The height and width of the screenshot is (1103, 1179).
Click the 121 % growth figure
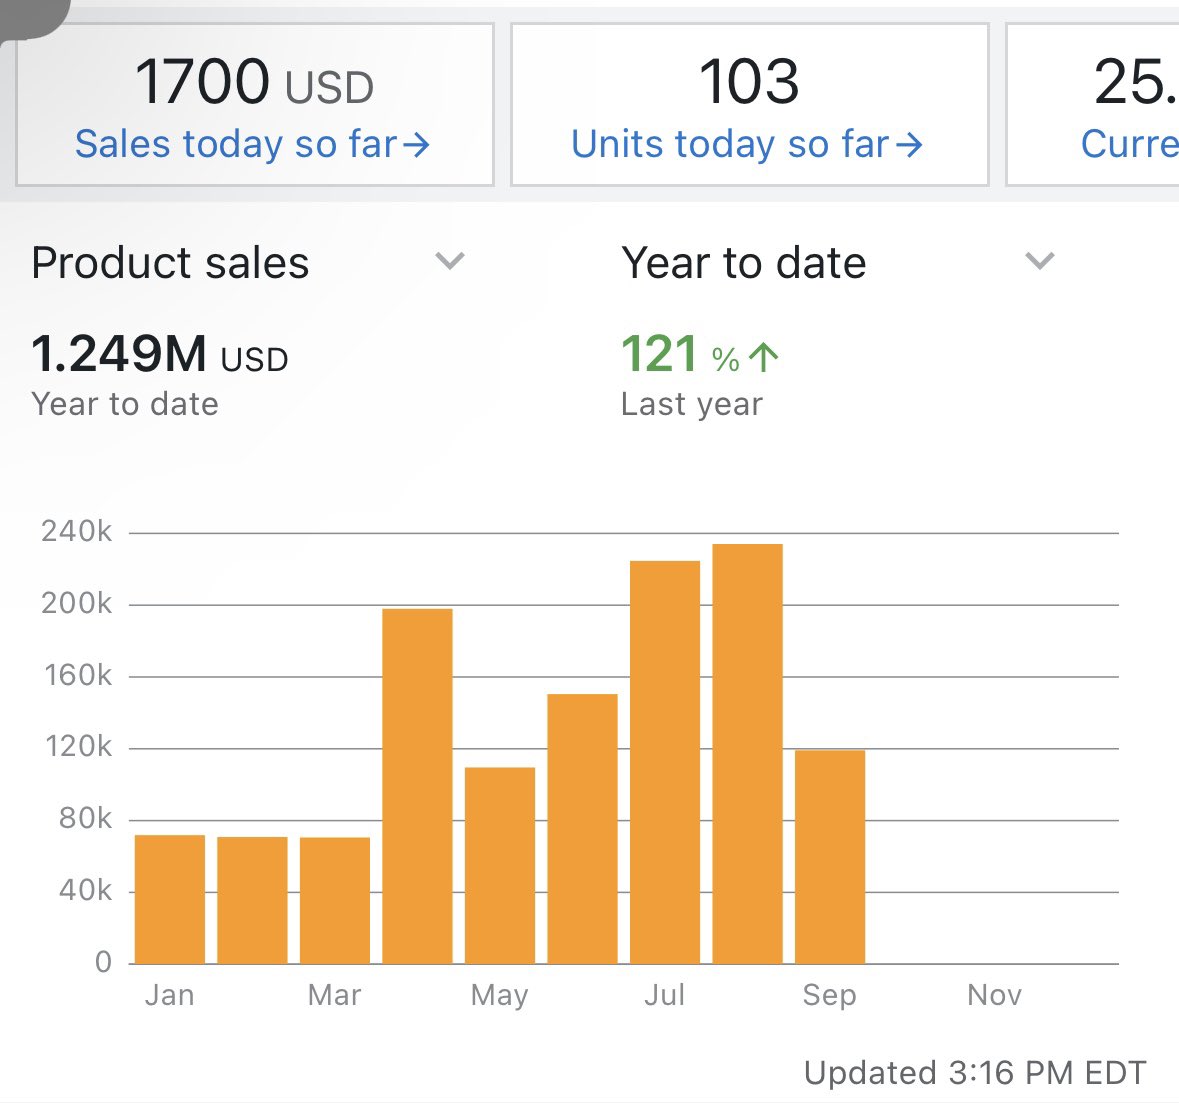(x=680, y=353)
